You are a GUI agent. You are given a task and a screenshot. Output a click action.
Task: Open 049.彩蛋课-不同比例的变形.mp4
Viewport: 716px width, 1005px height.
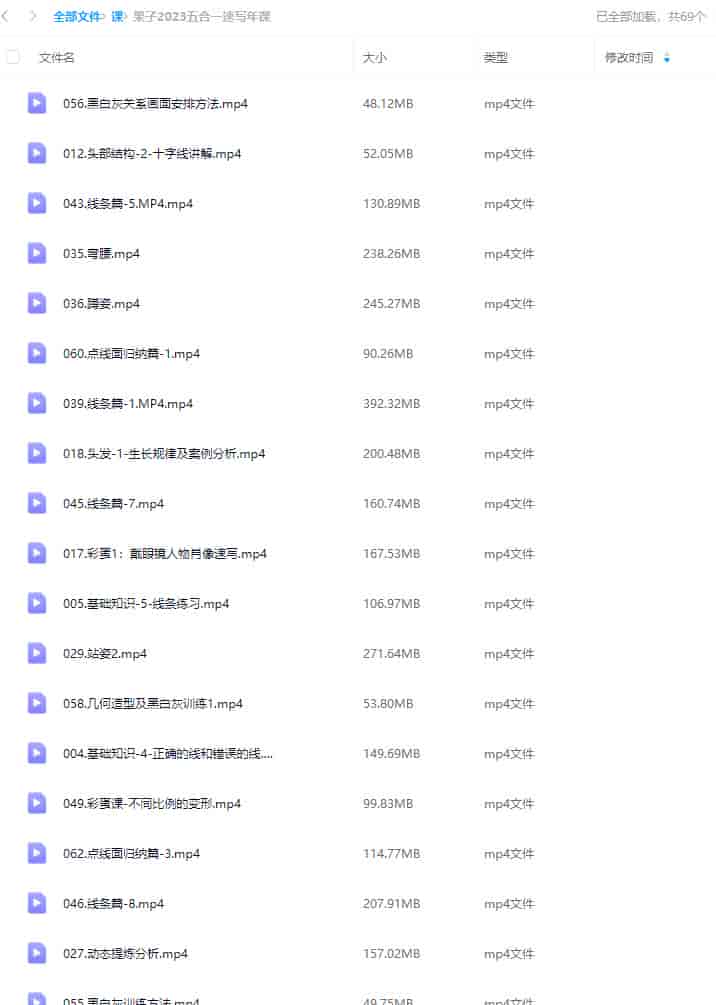pos(152,803)
